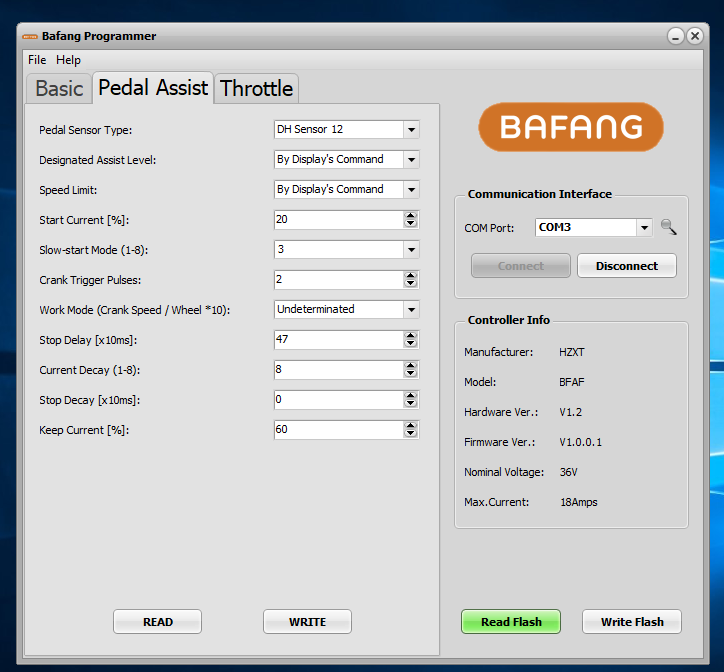Decrease Keep Current spinner value
Viewport: 724px width, 672px height.
[x=410, y=434]
